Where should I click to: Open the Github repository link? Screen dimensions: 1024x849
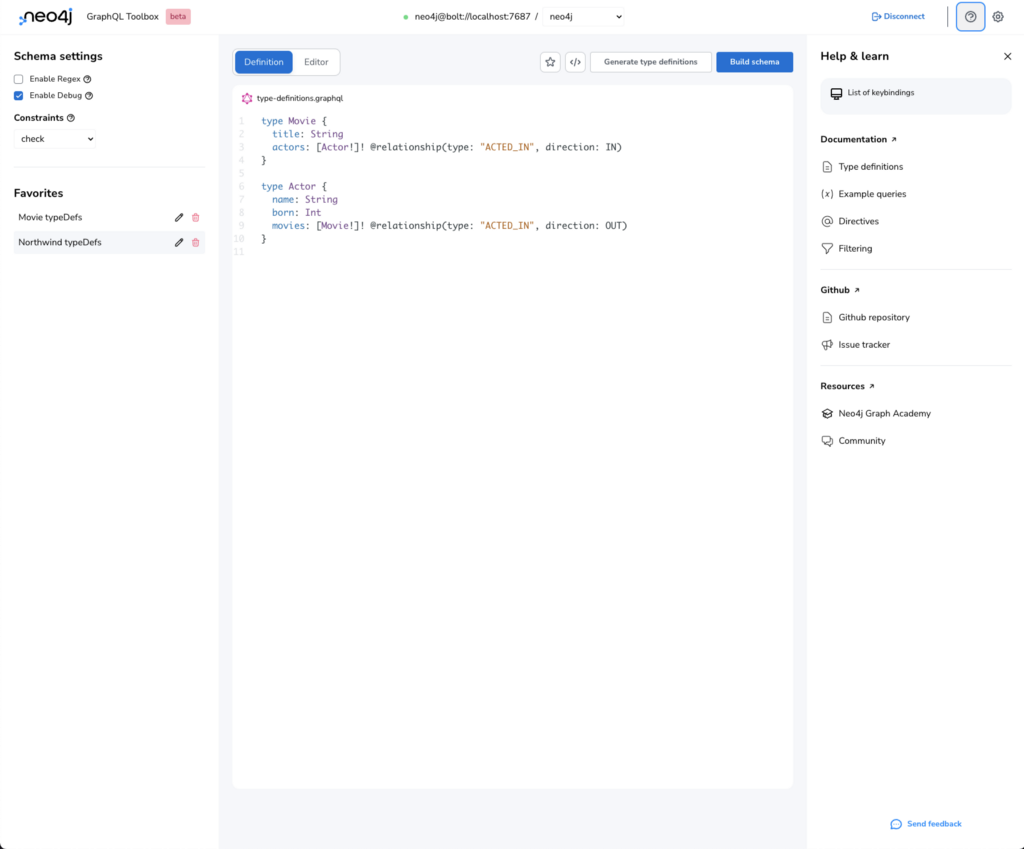[x=874, y=317]
